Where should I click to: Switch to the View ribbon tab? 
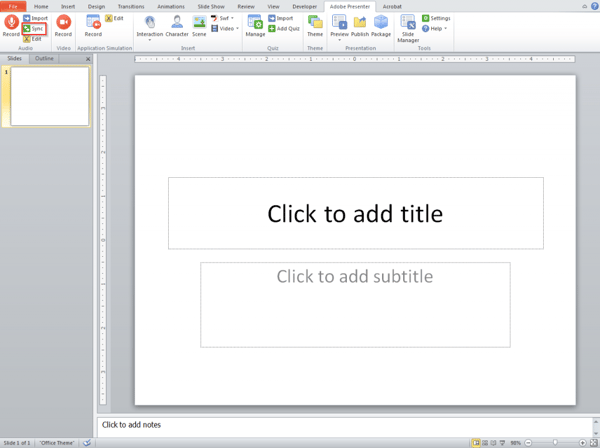coord(273,7)
